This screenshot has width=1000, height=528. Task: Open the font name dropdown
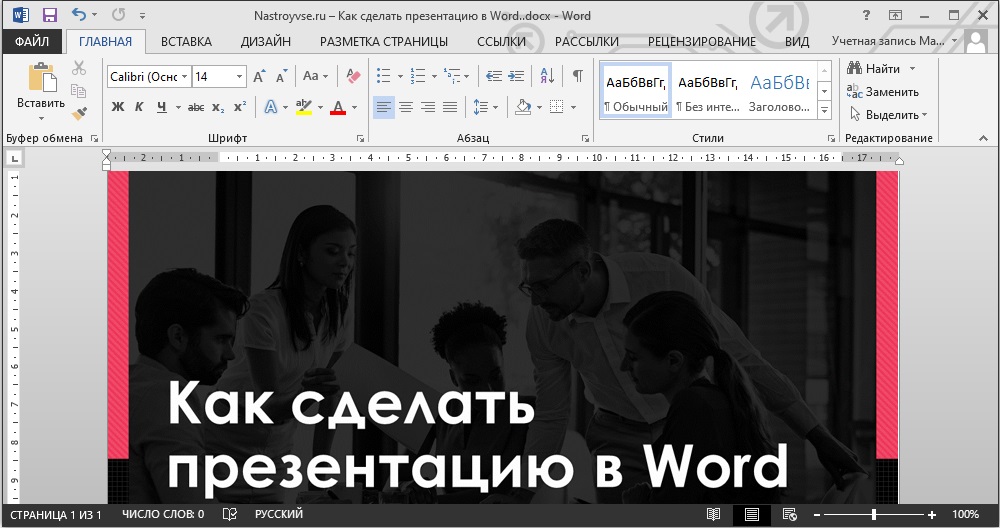point(184,77)
